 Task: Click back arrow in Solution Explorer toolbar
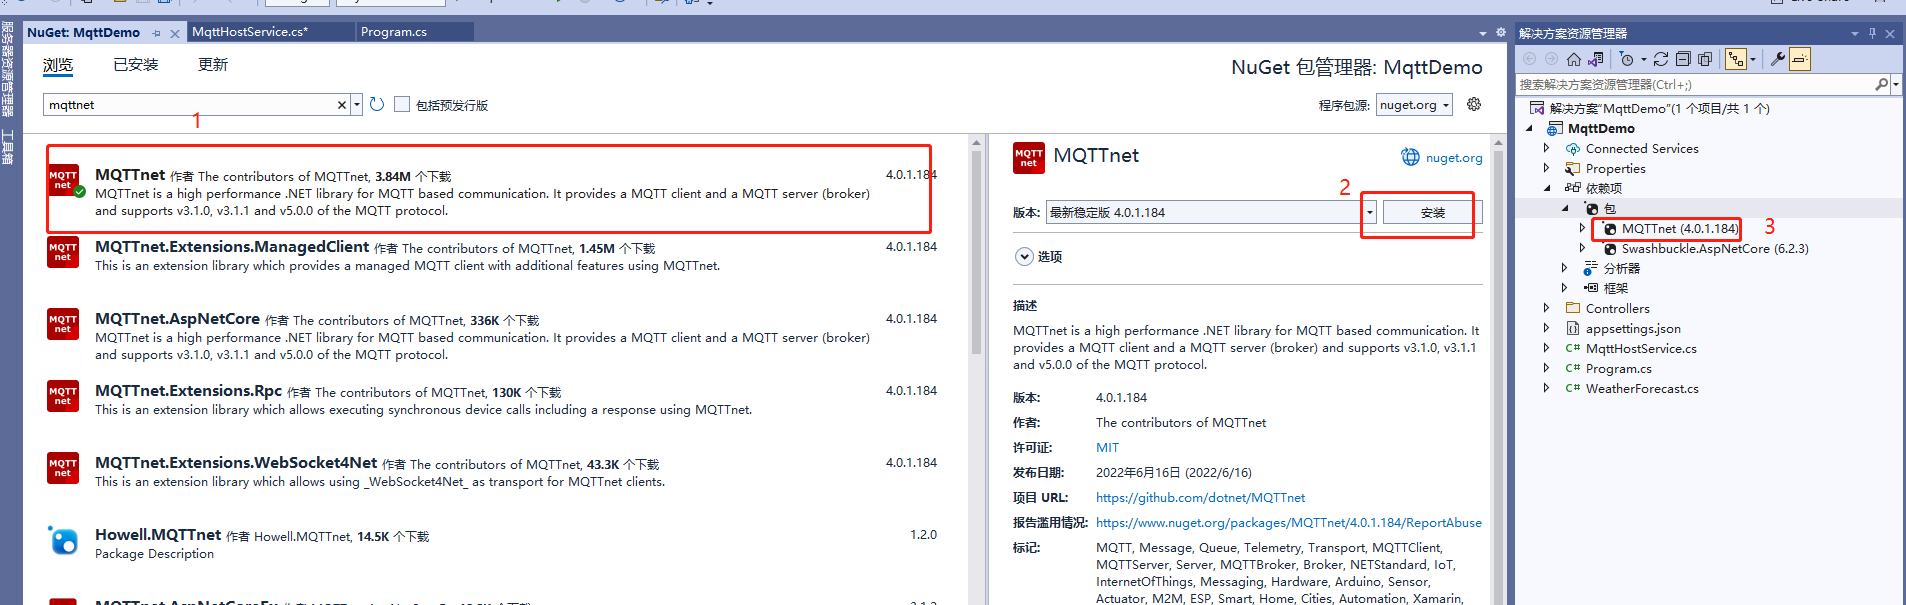click(x=1530, y=59)
